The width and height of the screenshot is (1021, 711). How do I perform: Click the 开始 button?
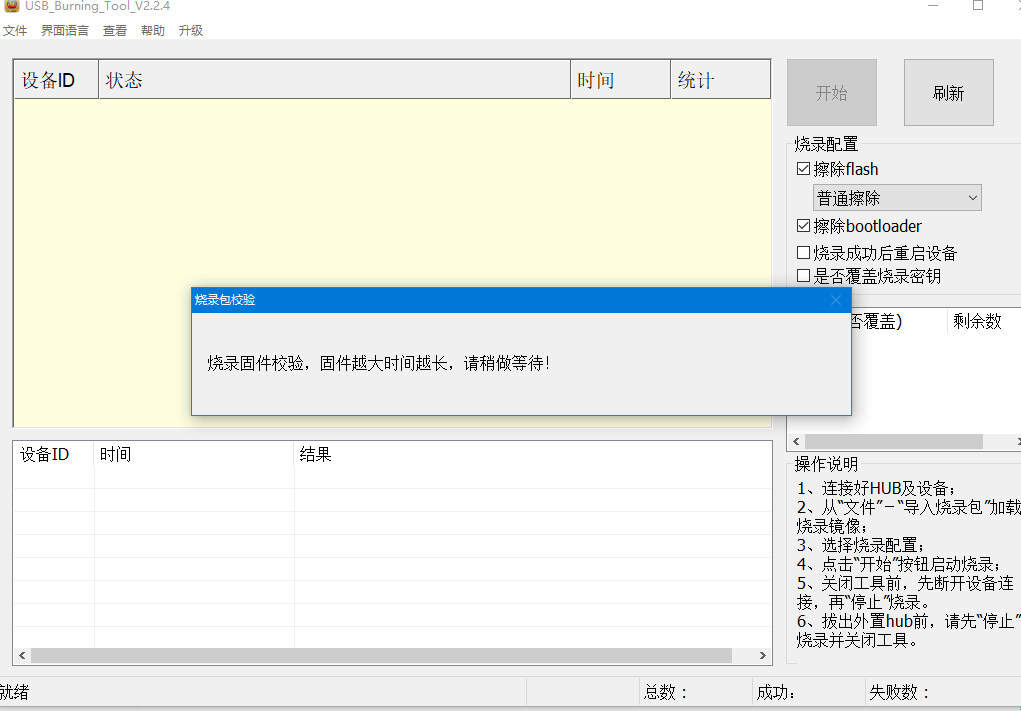831,93
